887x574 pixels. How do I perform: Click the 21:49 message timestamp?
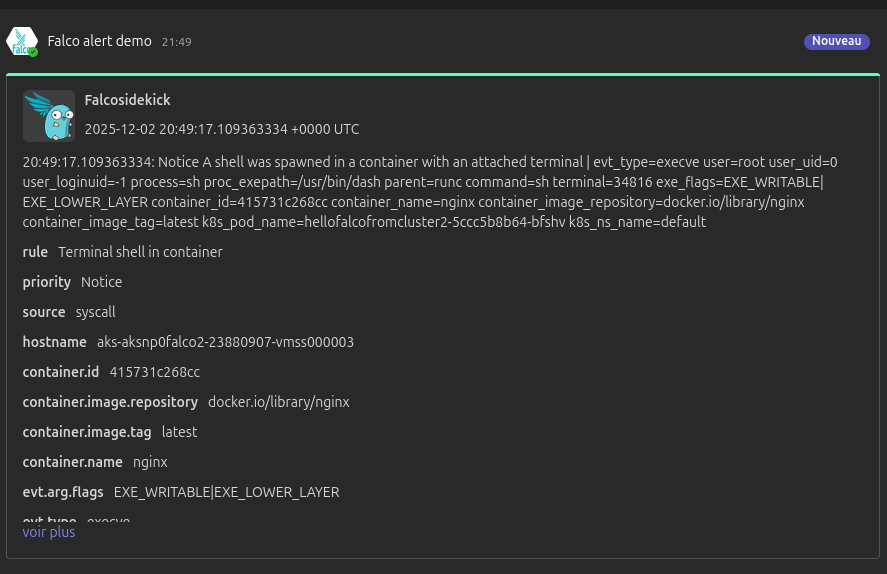tap(176, 42)
